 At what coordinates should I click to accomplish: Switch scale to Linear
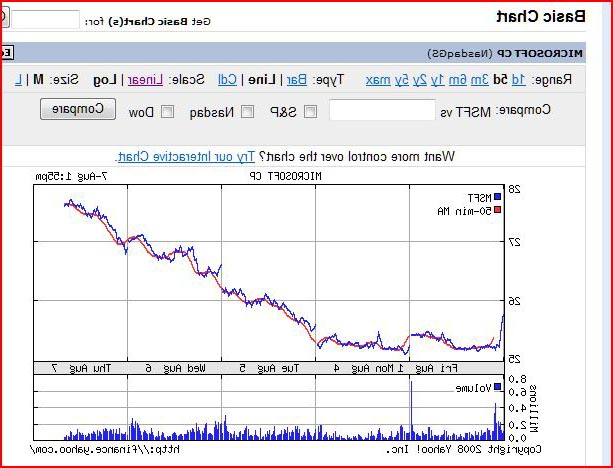(x=145, y=80)
